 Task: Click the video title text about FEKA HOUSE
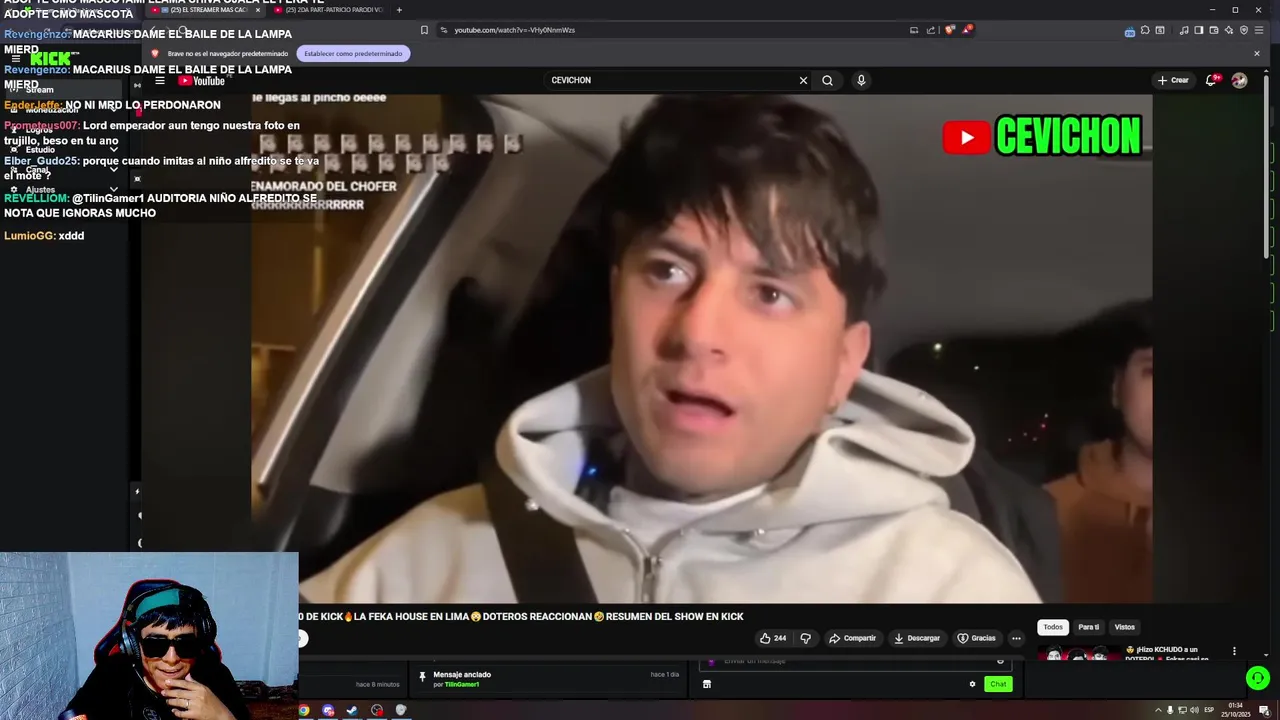tap(521, 617)
